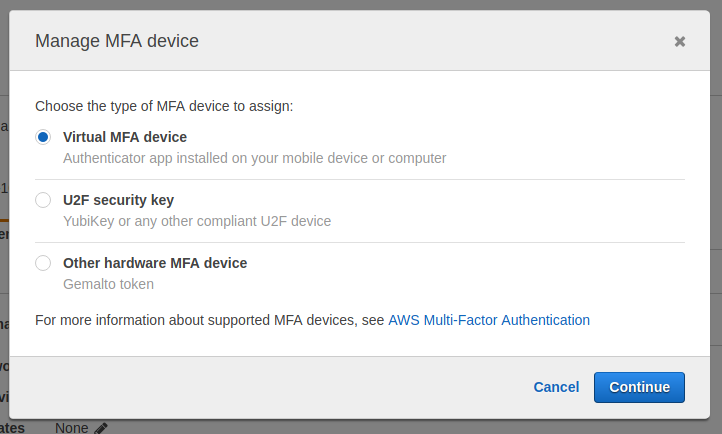The height and width of the screenshot is (434, 722).
Task: Close the Manage MFA device dialog
Action: click(x=680, y=41)
